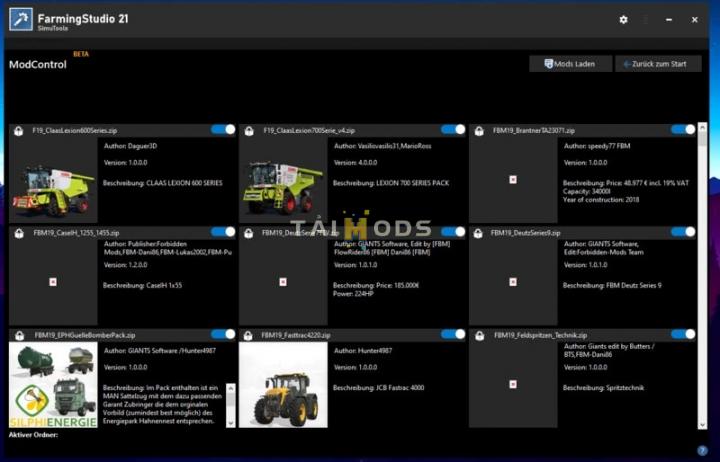This screenshot has height=462, width=720.
Task: Click scroll-up arrow of mod list scrollbar
Action: [702, 128]
